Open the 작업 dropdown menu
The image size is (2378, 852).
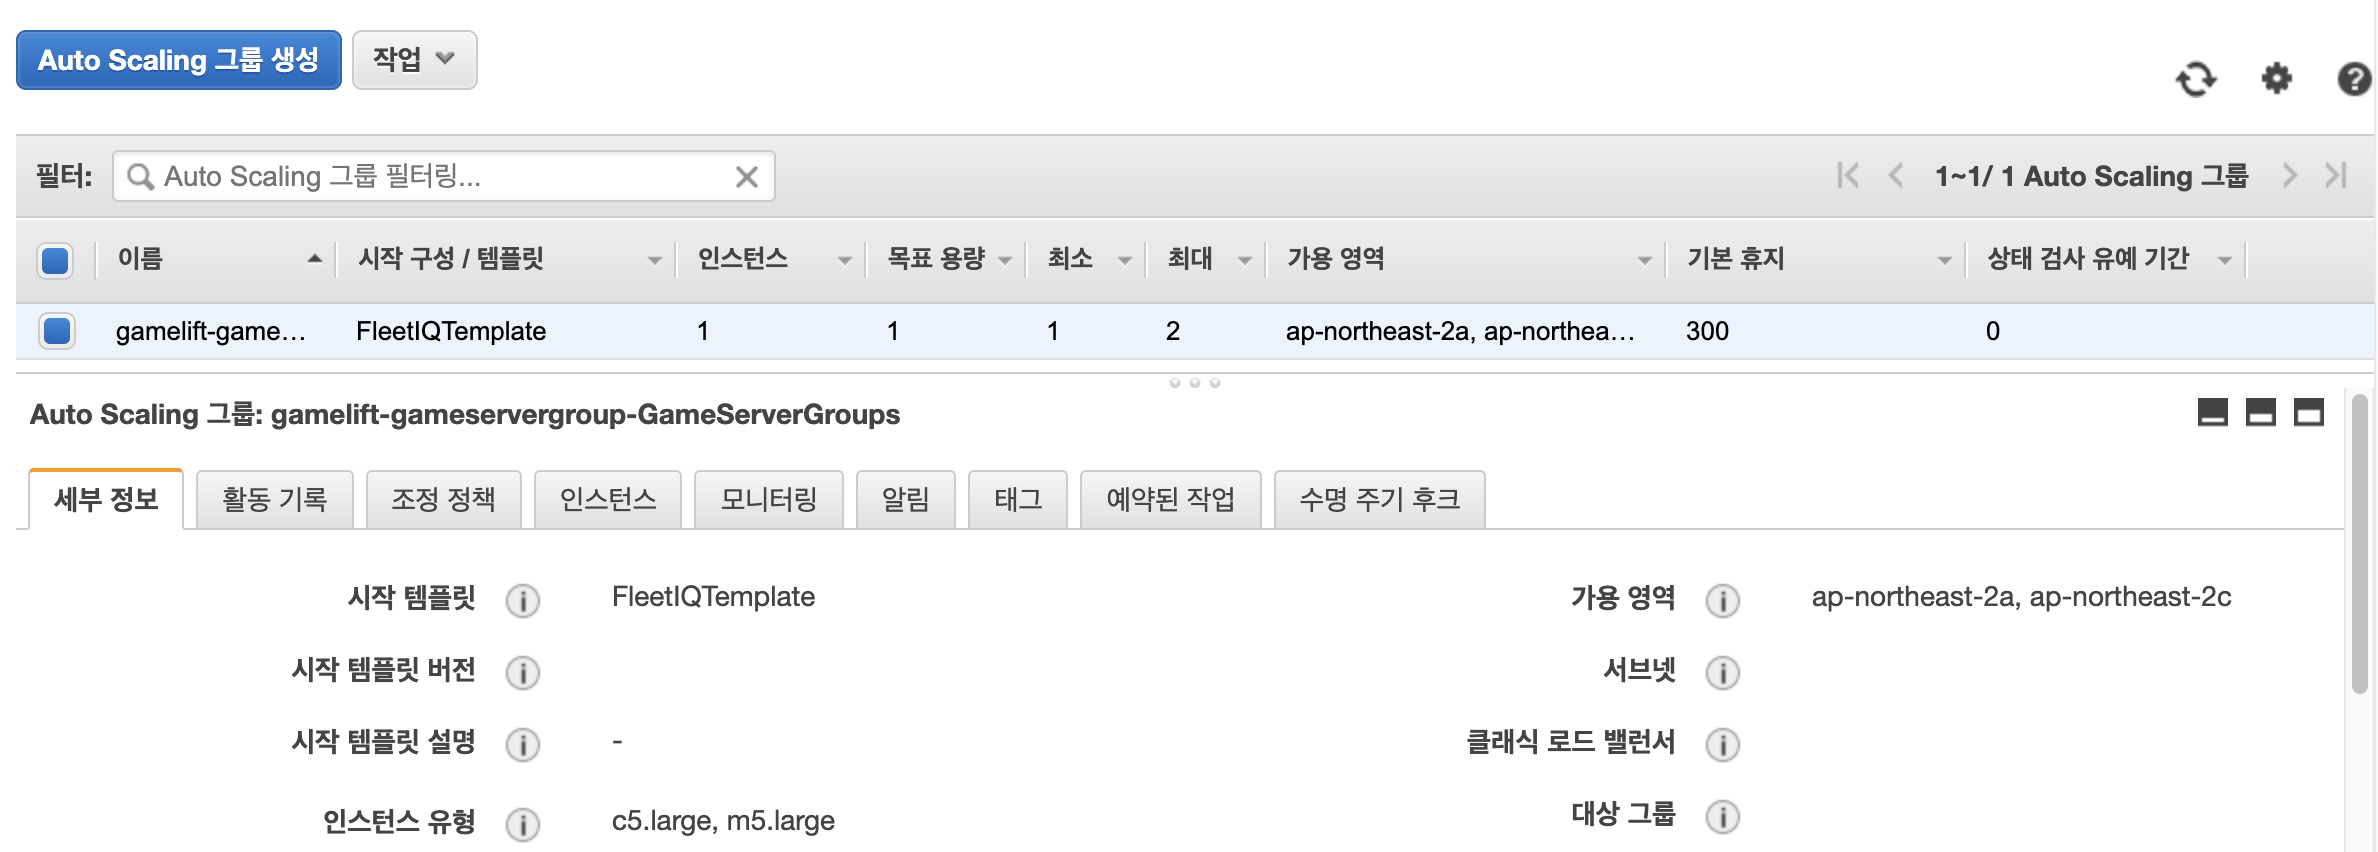point(414,60)
